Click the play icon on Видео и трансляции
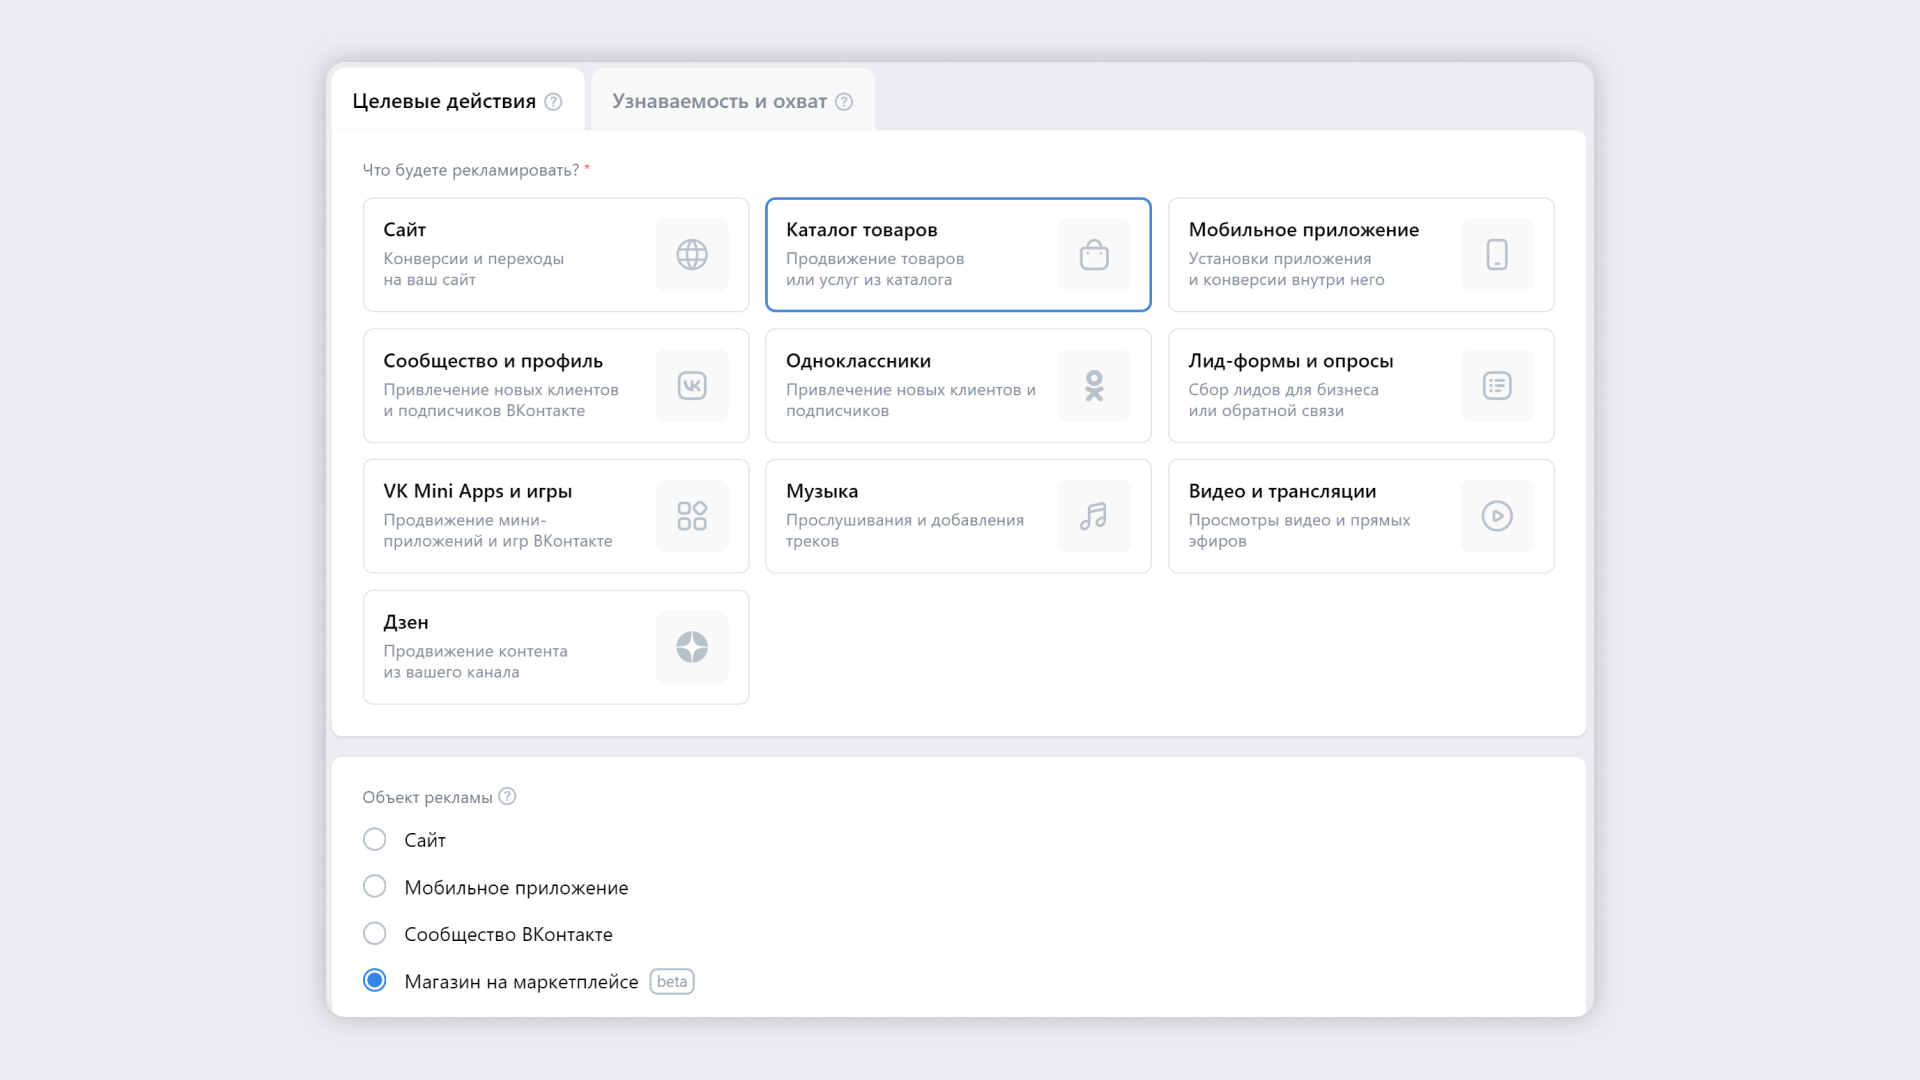 coord(1497,516)
